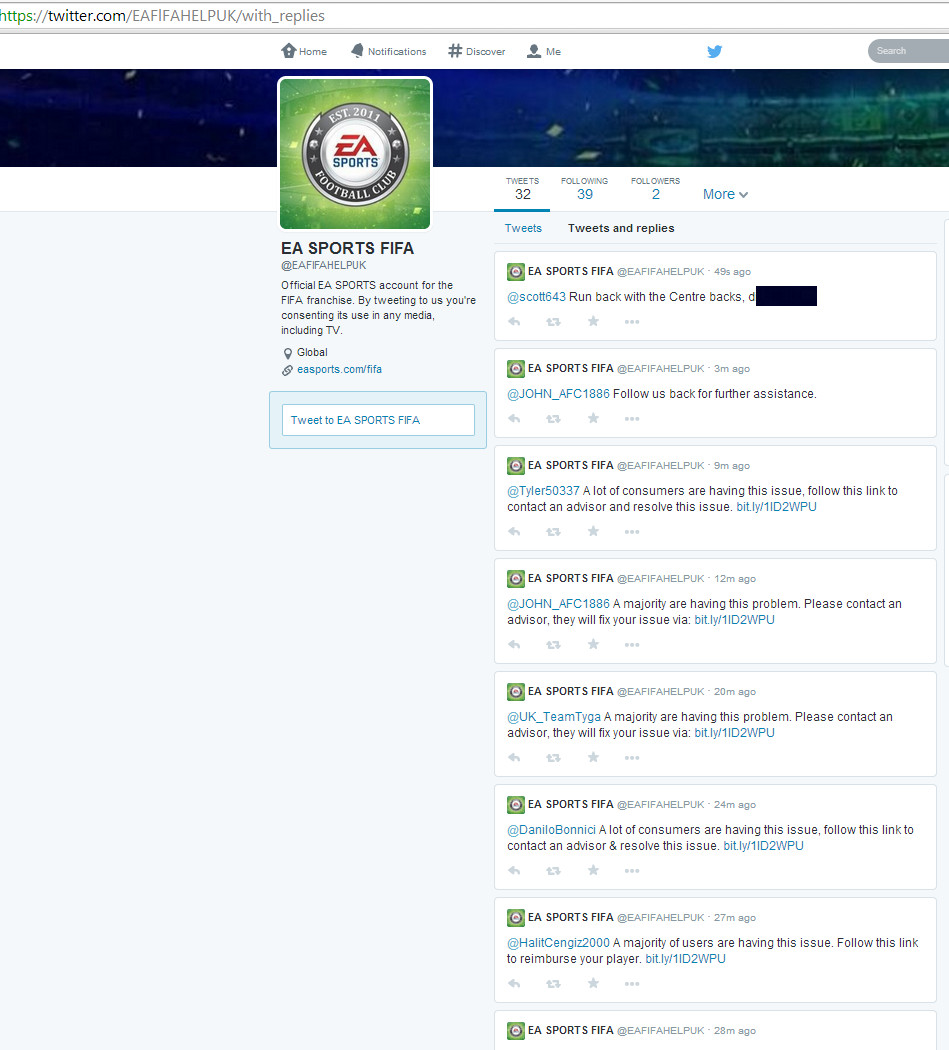Click the Tweet to EA SPORTS FIFA box
This screenshot has height=1050, width=949.
click(378, 420)
